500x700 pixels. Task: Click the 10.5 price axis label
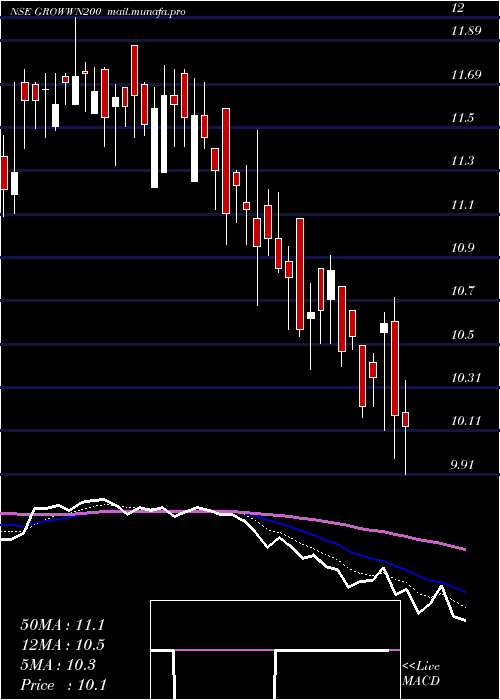[x=462, y=335]
